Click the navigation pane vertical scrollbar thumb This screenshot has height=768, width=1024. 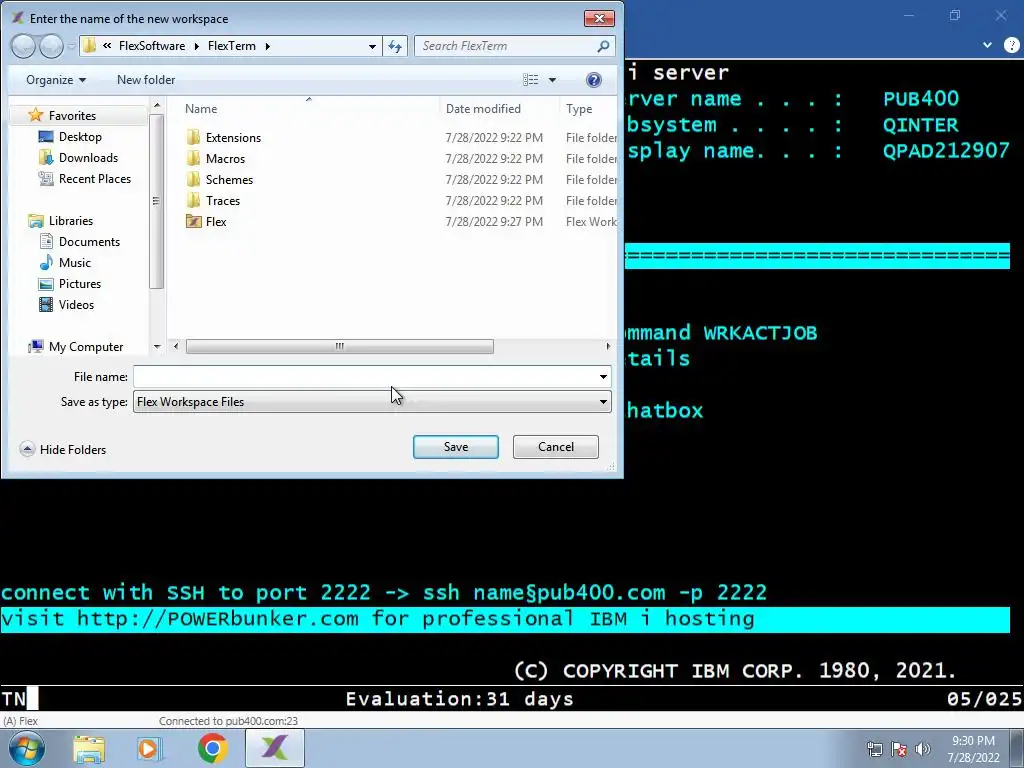click(x=156, y=201)
